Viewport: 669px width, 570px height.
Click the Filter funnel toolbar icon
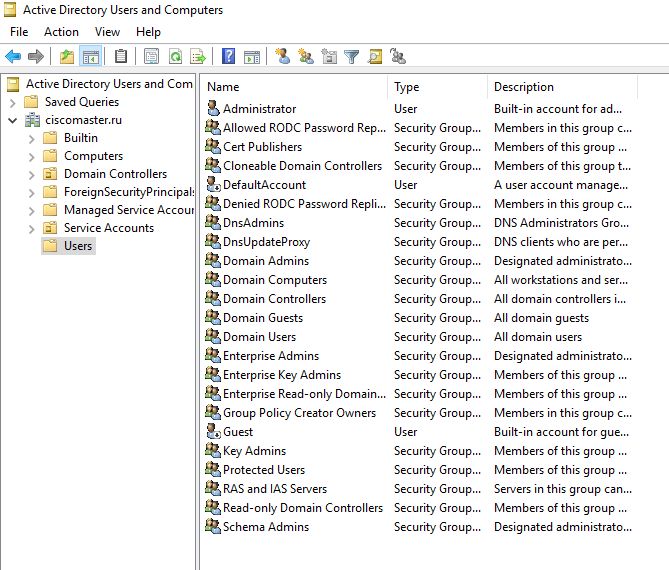tap(352, 56)
